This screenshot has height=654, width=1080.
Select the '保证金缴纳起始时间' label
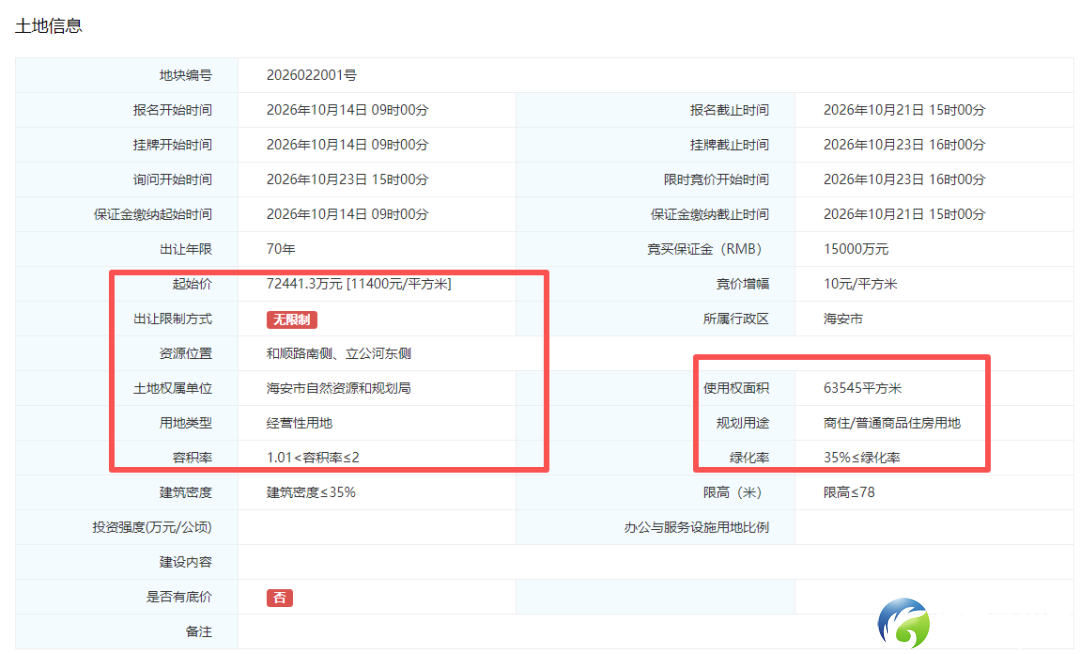(153, 215)
